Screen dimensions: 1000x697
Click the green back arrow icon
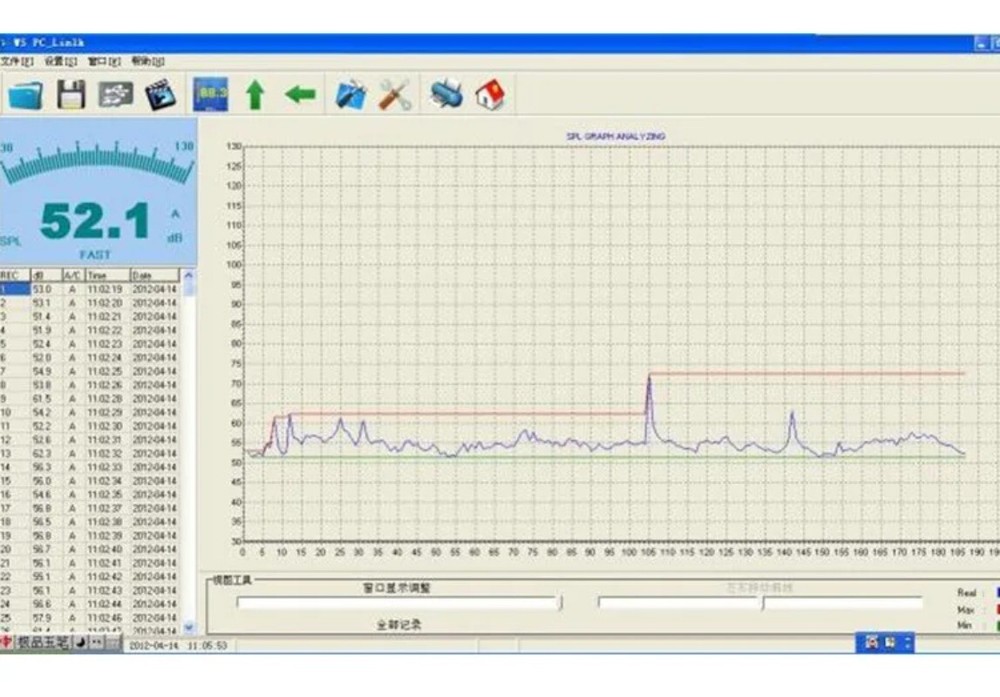[302, 93]
